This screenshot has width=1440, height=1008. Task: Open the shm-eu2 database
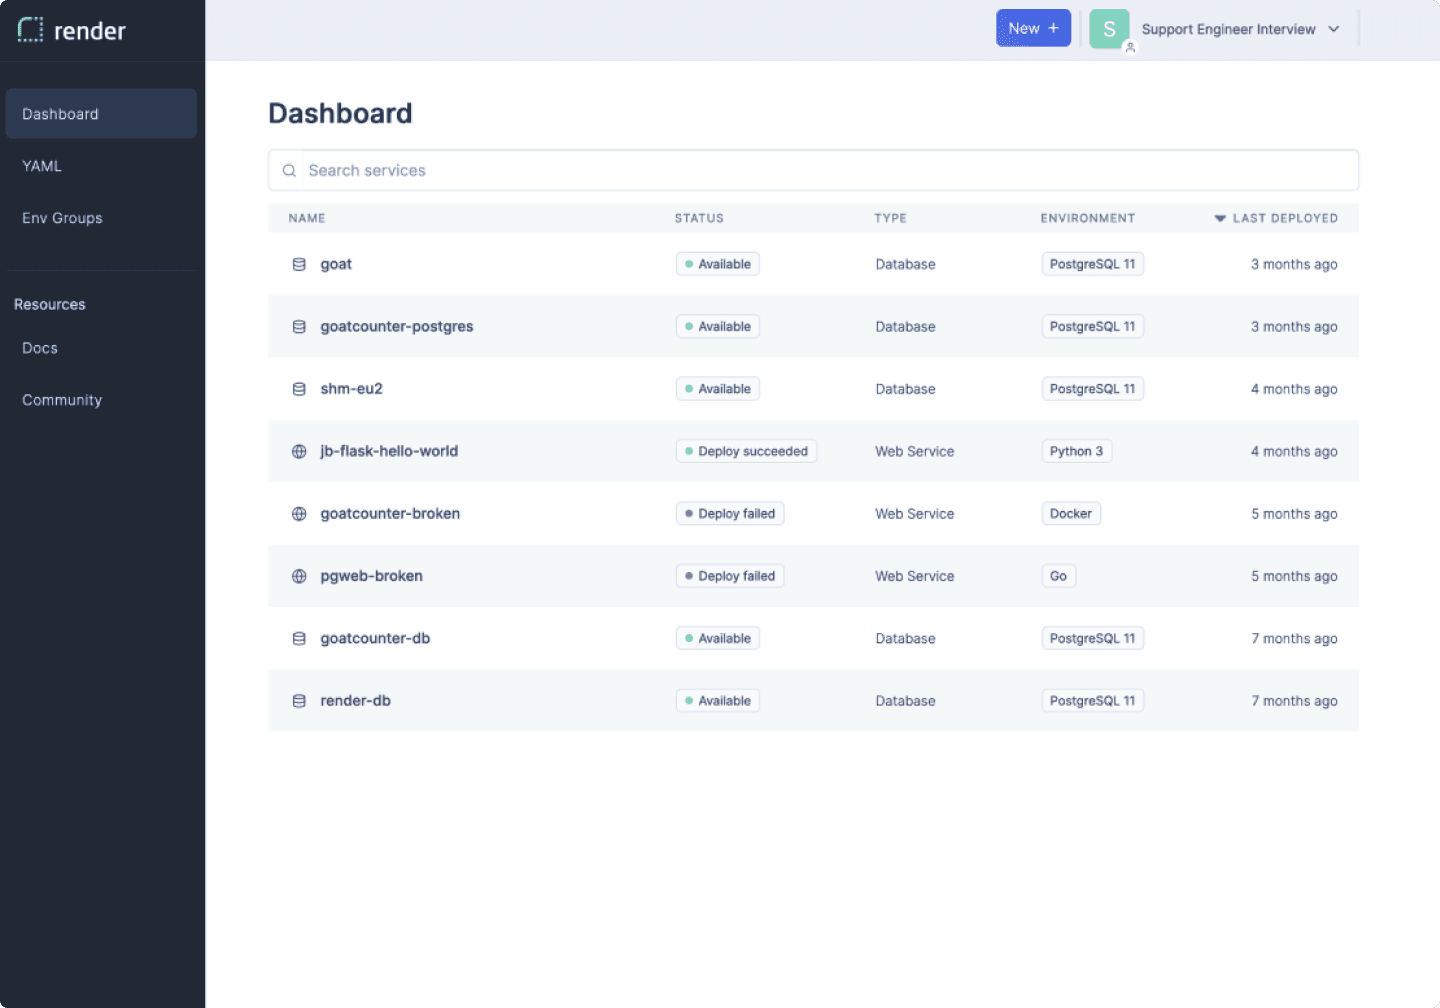click(x=351, y=389)
